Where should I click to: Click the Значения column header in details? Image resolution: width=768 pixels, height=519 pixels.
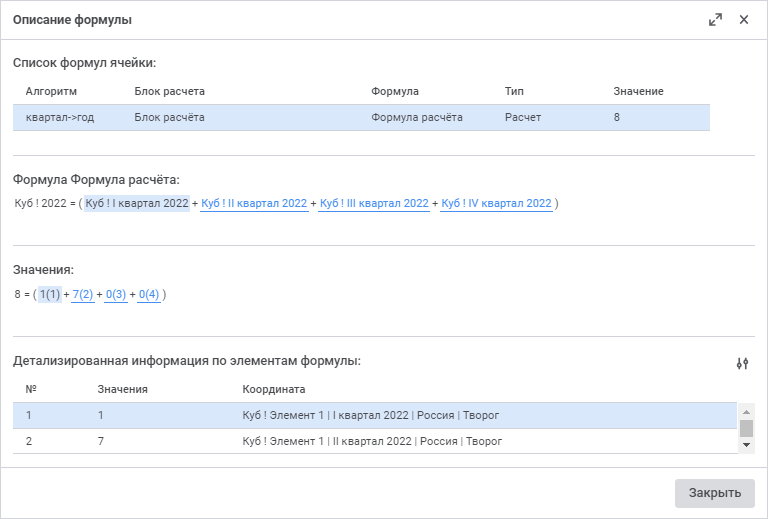click(x=123, y=389)
